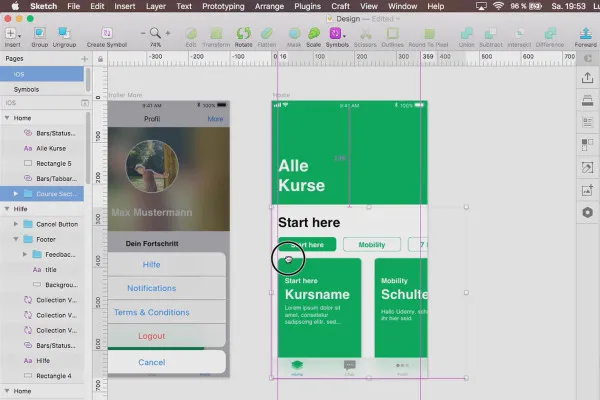
Task: Select the Symbols page
Action: [x=42, y=89]
